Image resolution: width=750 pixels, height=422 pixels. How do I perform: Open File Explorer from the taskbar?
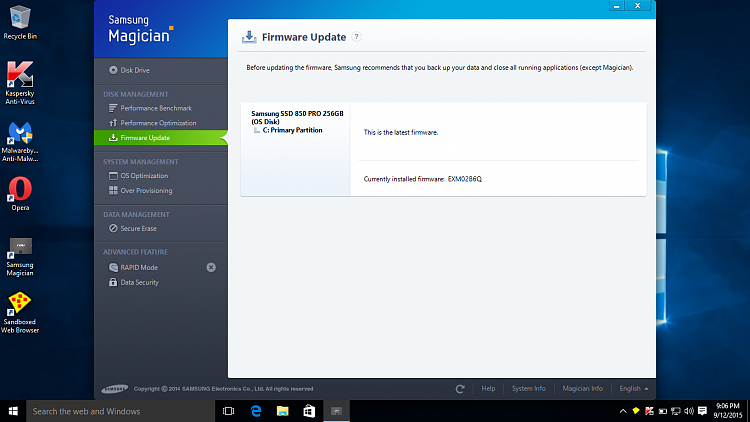click(283, 411)
